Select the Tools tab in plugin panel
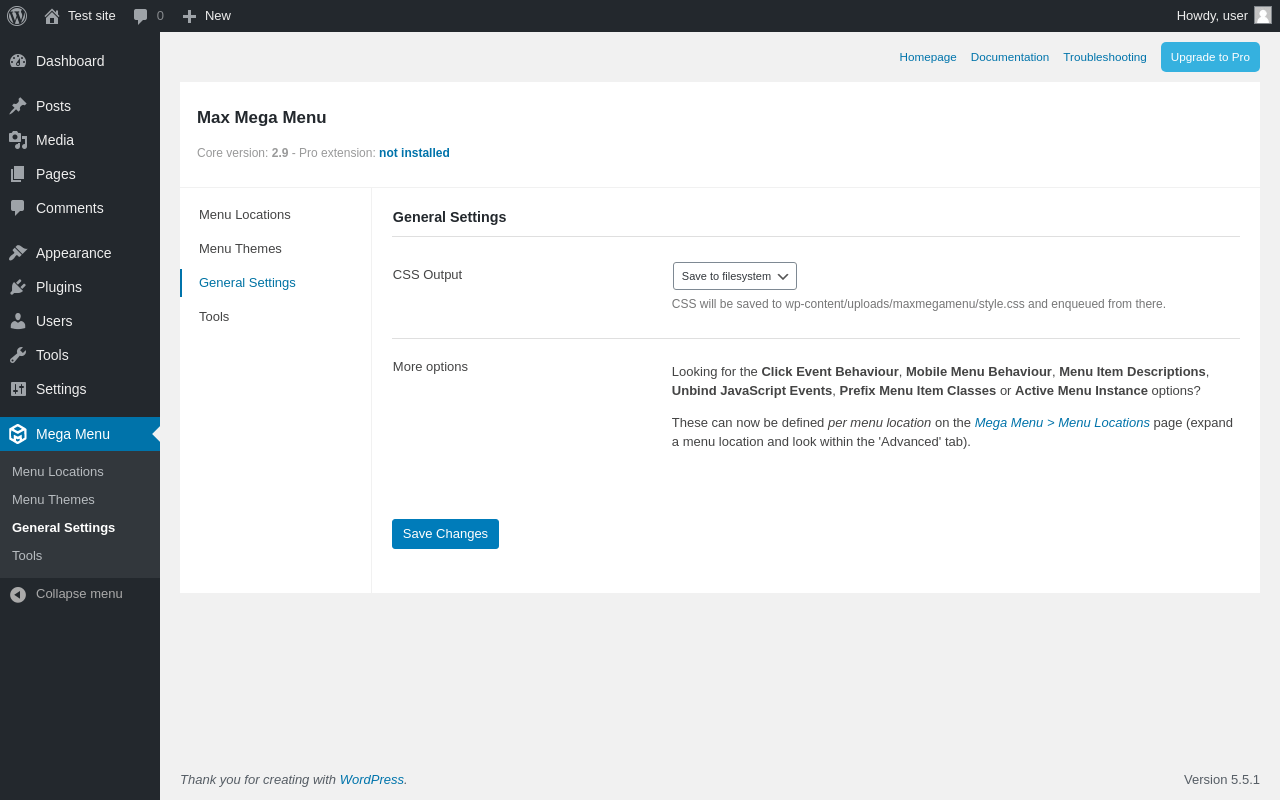This screenshot has height=800, width=1280. pos(214,317)
